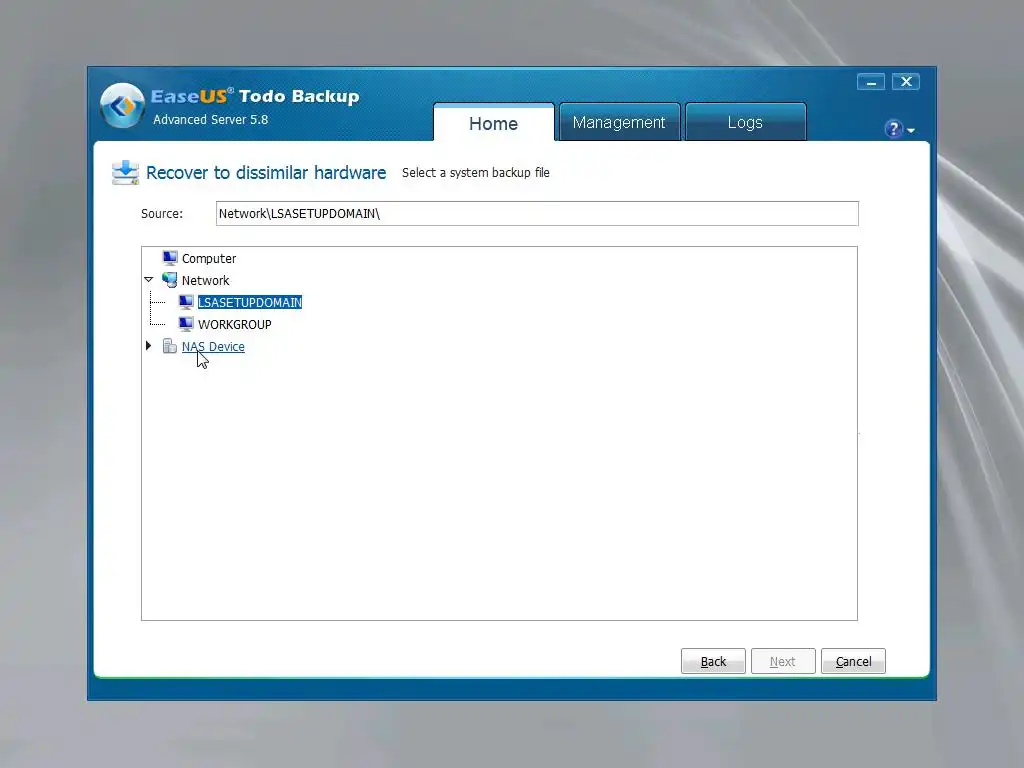Open the dropdown arrow beside the help icon
1024x768 pixels.
(911, 131)
